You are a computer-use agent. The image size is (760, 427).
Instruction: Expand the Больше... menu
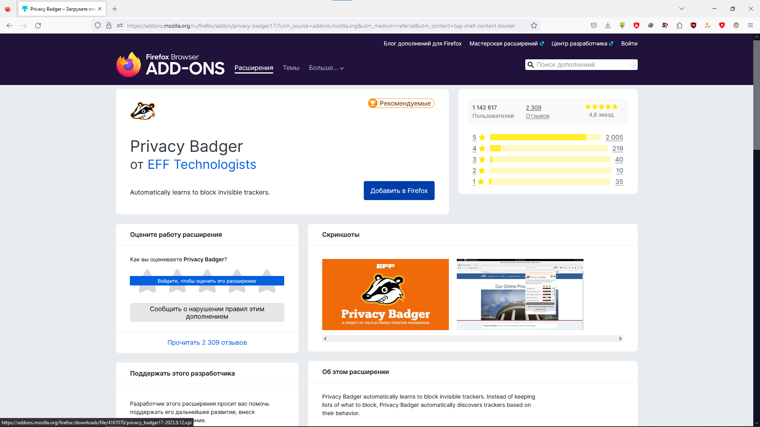(x=326, y=68)
